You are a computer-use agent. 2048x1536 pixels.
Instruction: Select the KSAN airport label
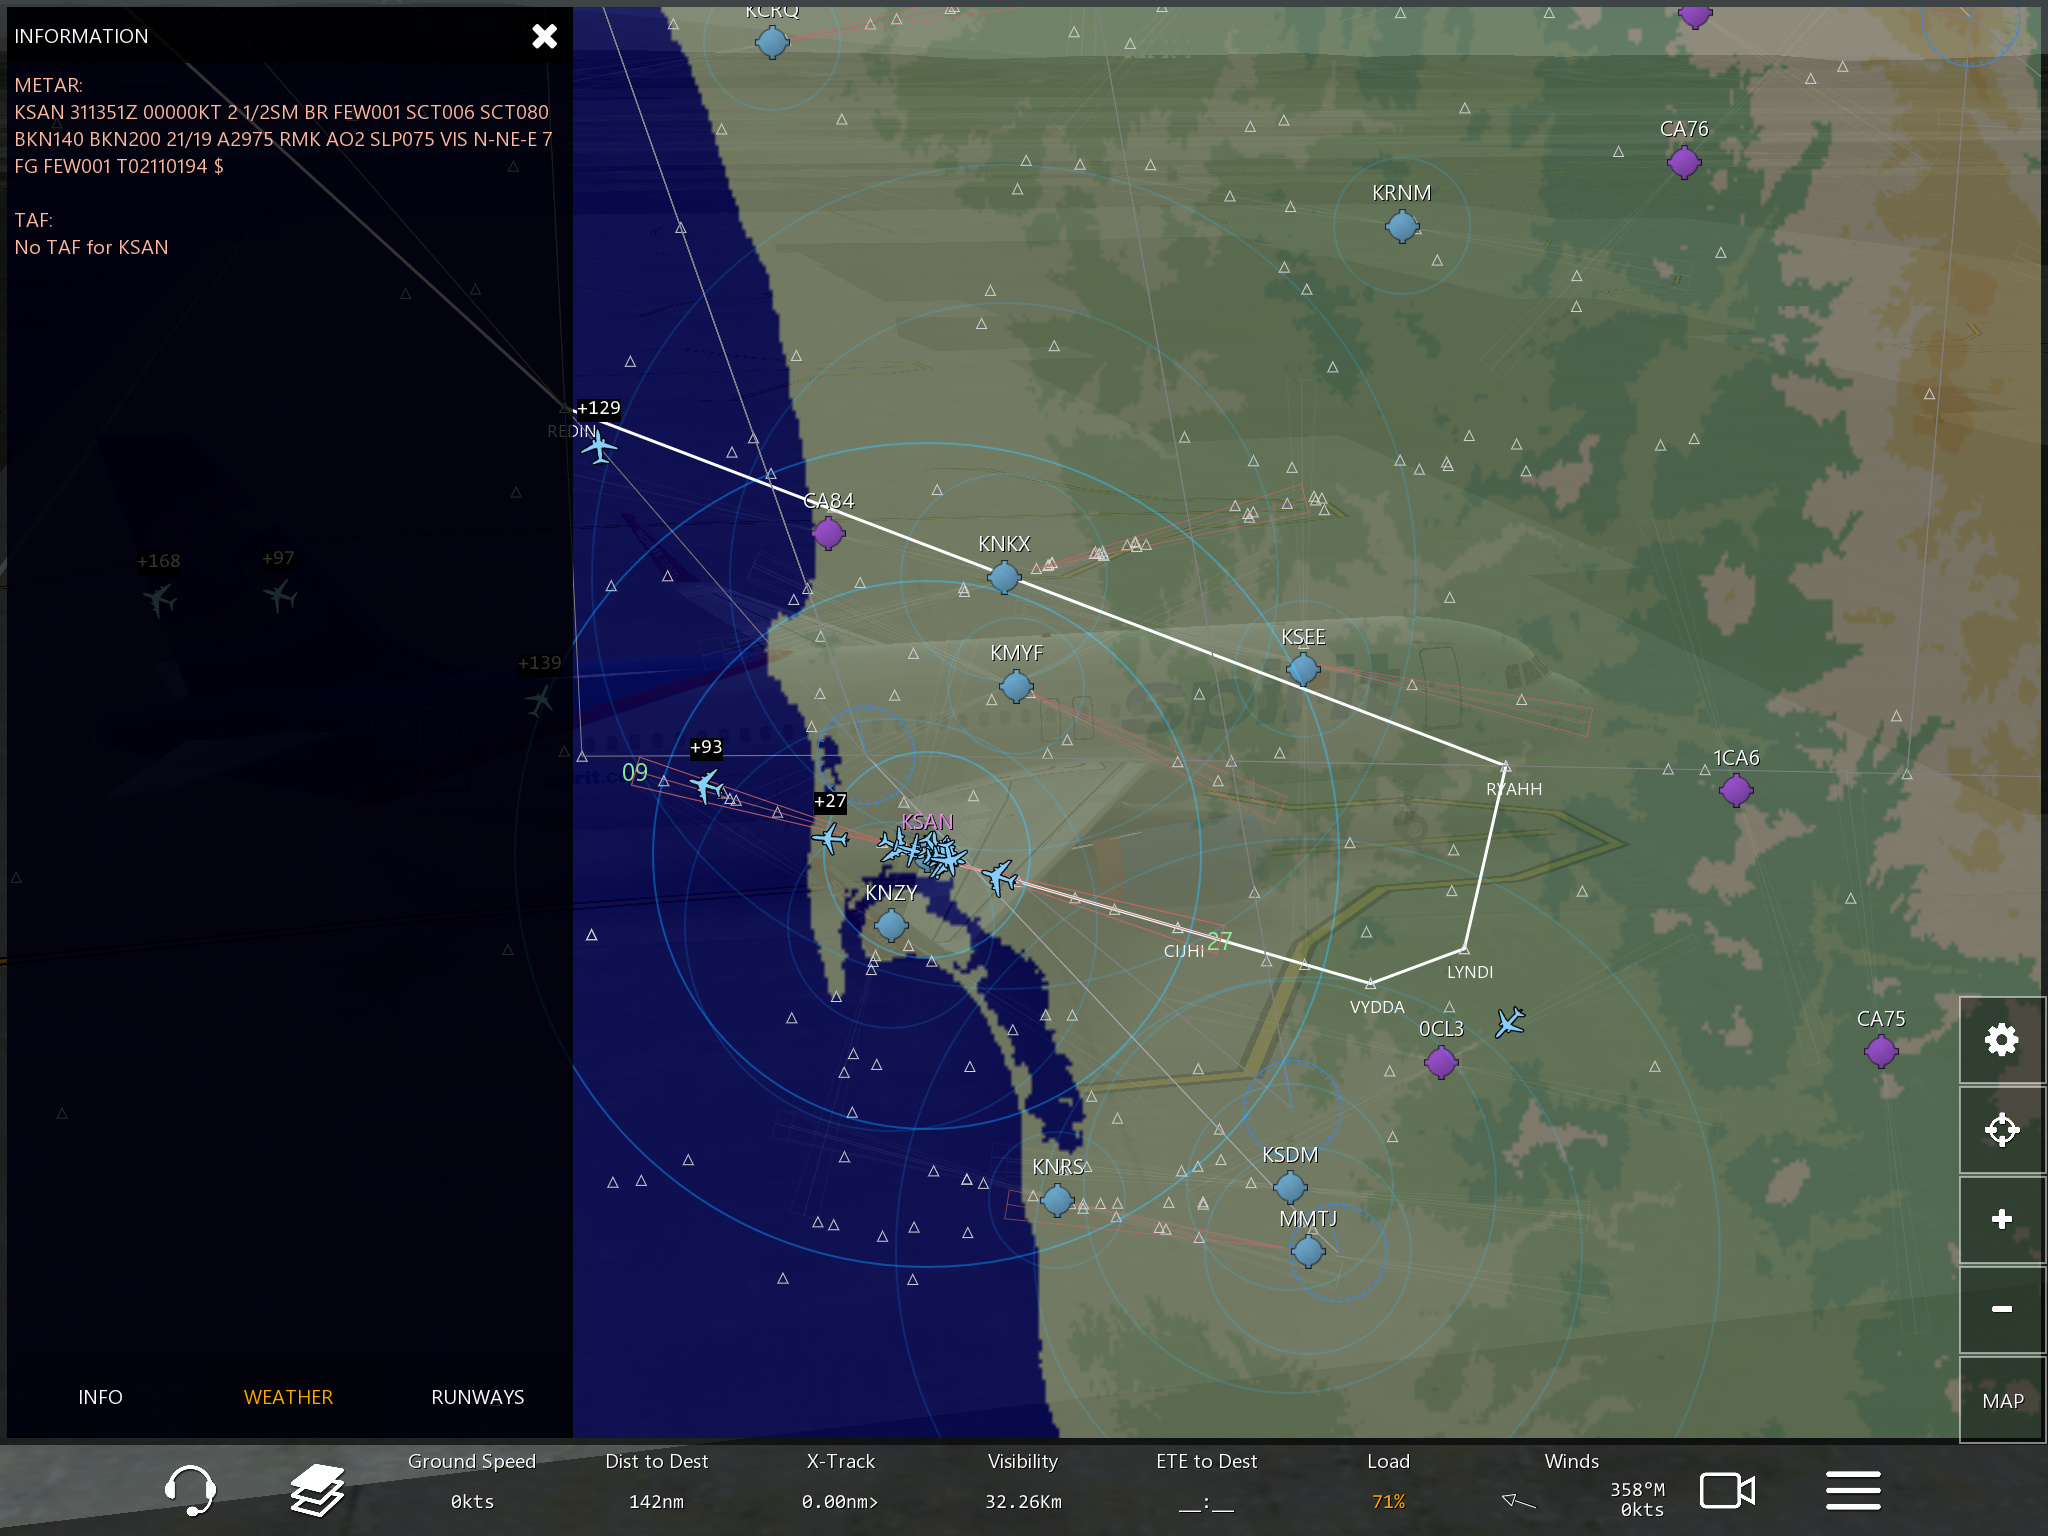point(927,822)
